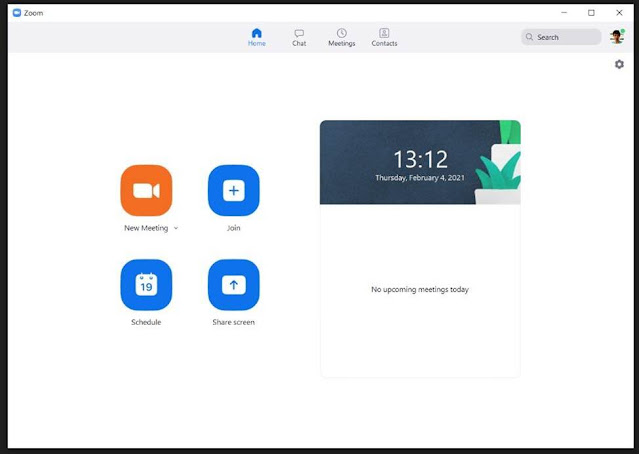639x454 pixels.
Task: Click the Schedule label text
Action: pyautogui.click(x=146, y=322)
